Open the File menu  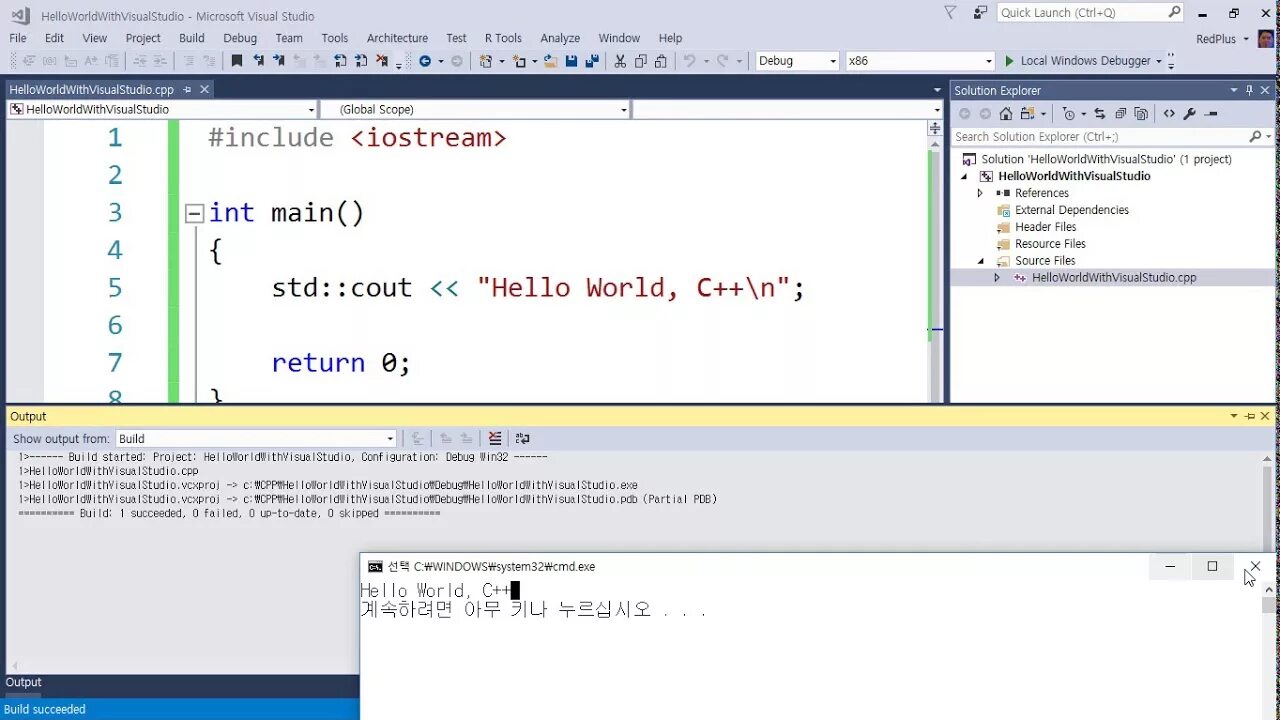tap(18, 38)
